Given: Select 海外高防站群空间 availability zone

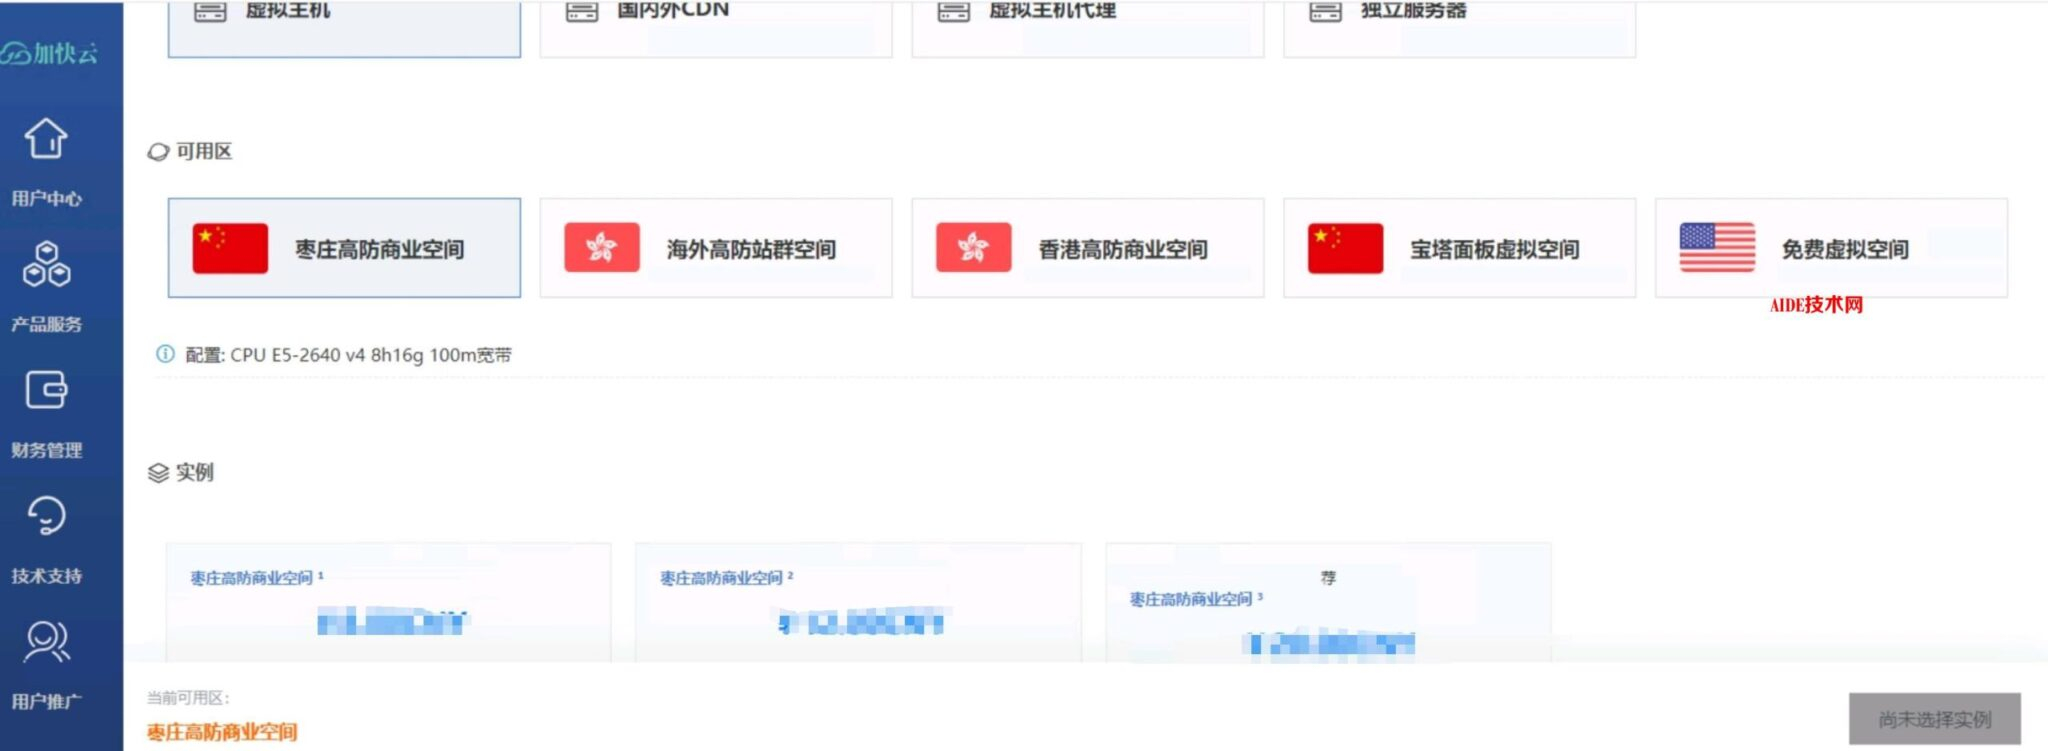Looking at the screenshot, I should tap(716, 248).
